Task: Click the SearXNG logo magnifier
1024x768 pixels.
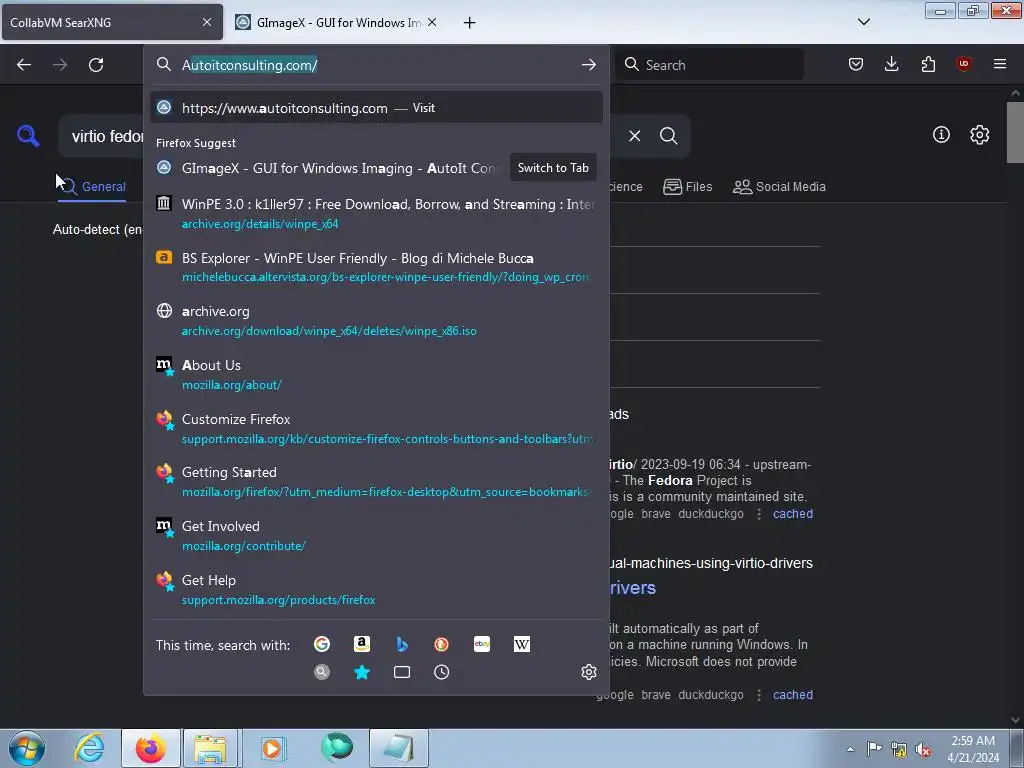Action: pos(28,136)
